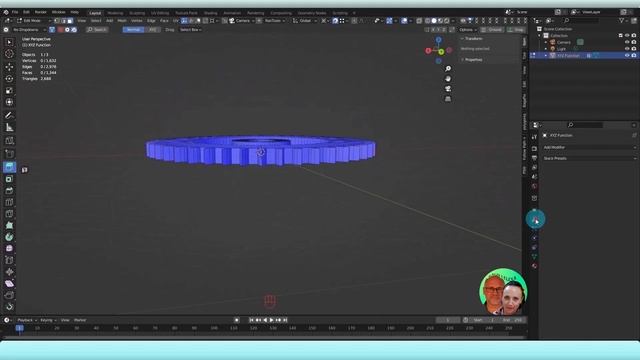Switch to the Shading workspace tab

[211, 13]
